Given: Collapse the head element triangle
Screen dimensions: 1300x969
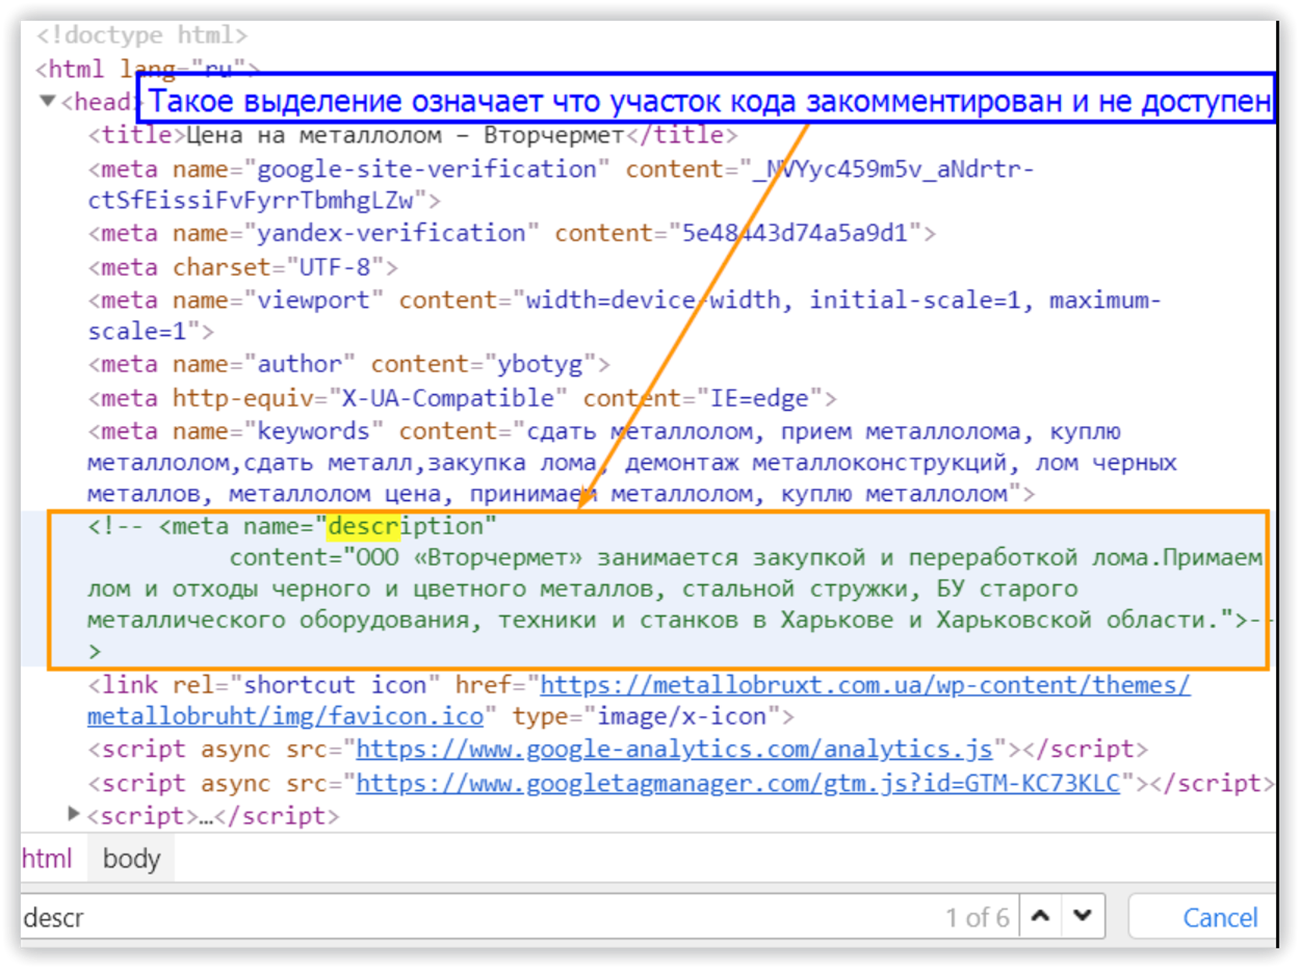Looking at the screenshot, I should point(48,101).
